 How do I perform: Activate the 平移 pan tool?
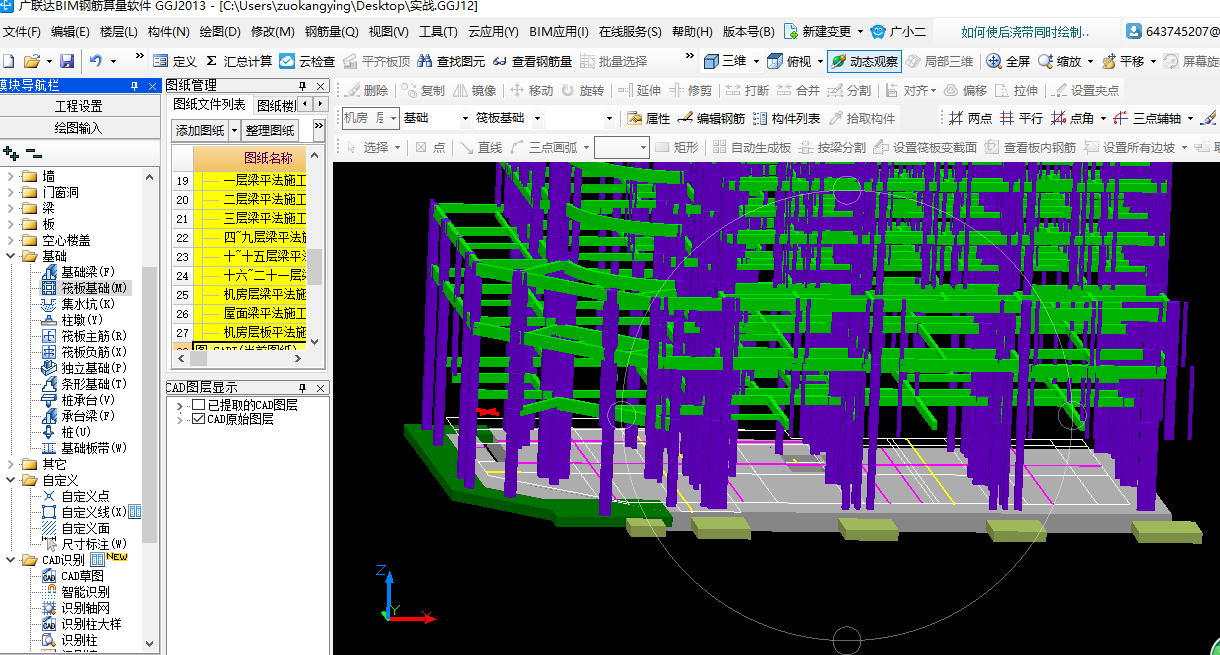(1123, 61)
